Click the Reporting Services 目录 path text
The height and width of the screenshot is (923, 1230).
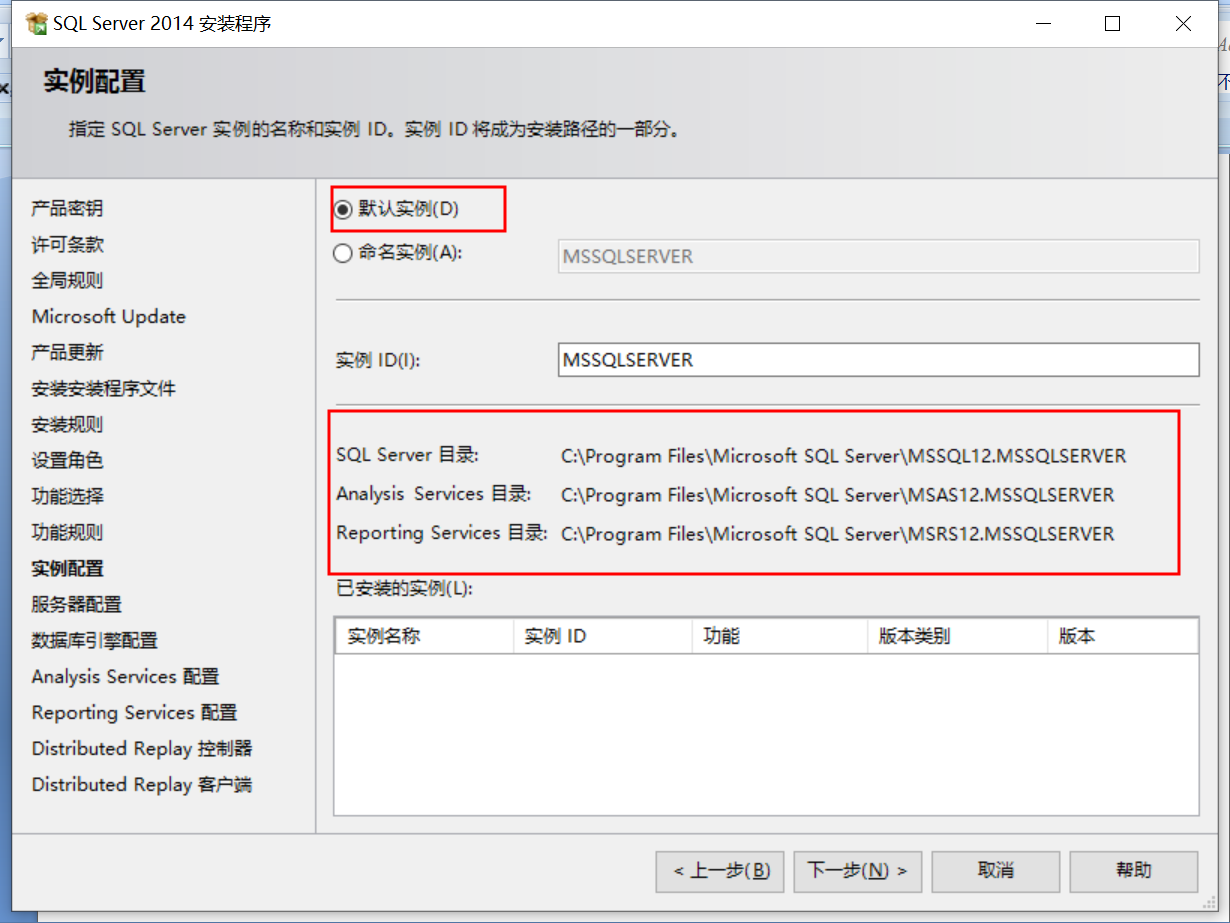[x=837, y=535]
